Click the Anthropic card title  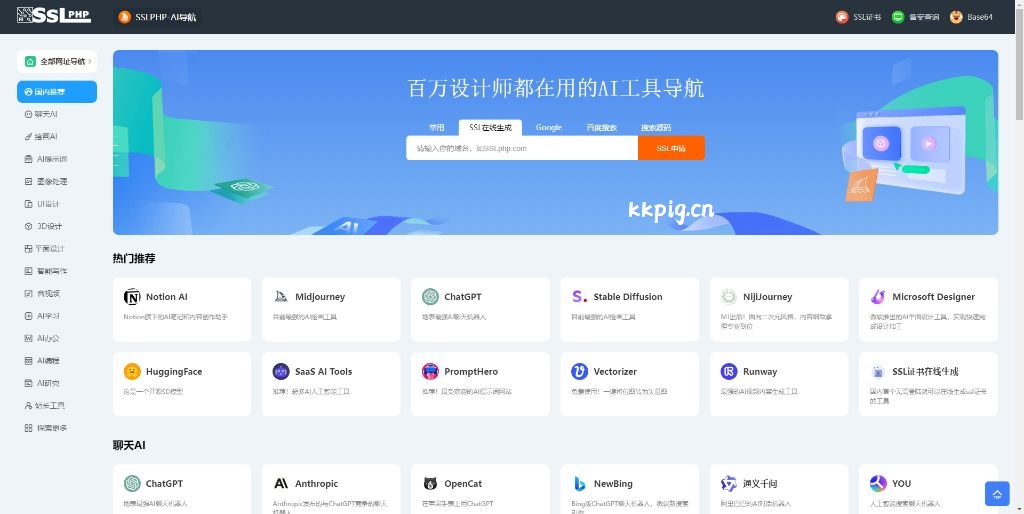tap(317, 484)
